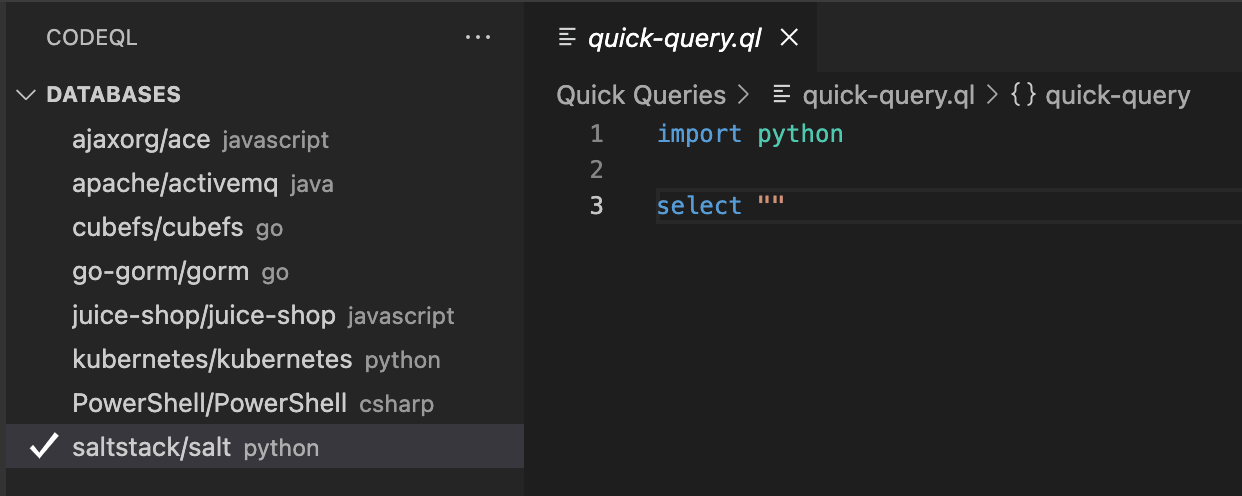Select the cubefs/cubefs go database
The width and height of the screenshot is (1242, 496).
265,227
